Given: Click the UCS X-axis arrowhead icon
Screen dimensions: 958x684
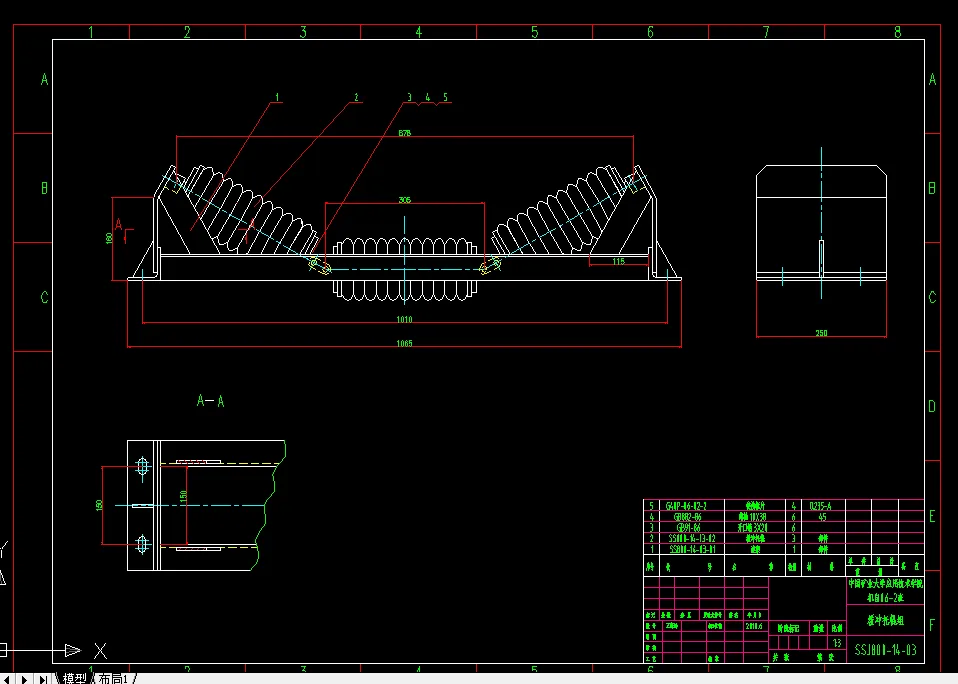Looking at the screenshot, I should click(x=73, y=650).
